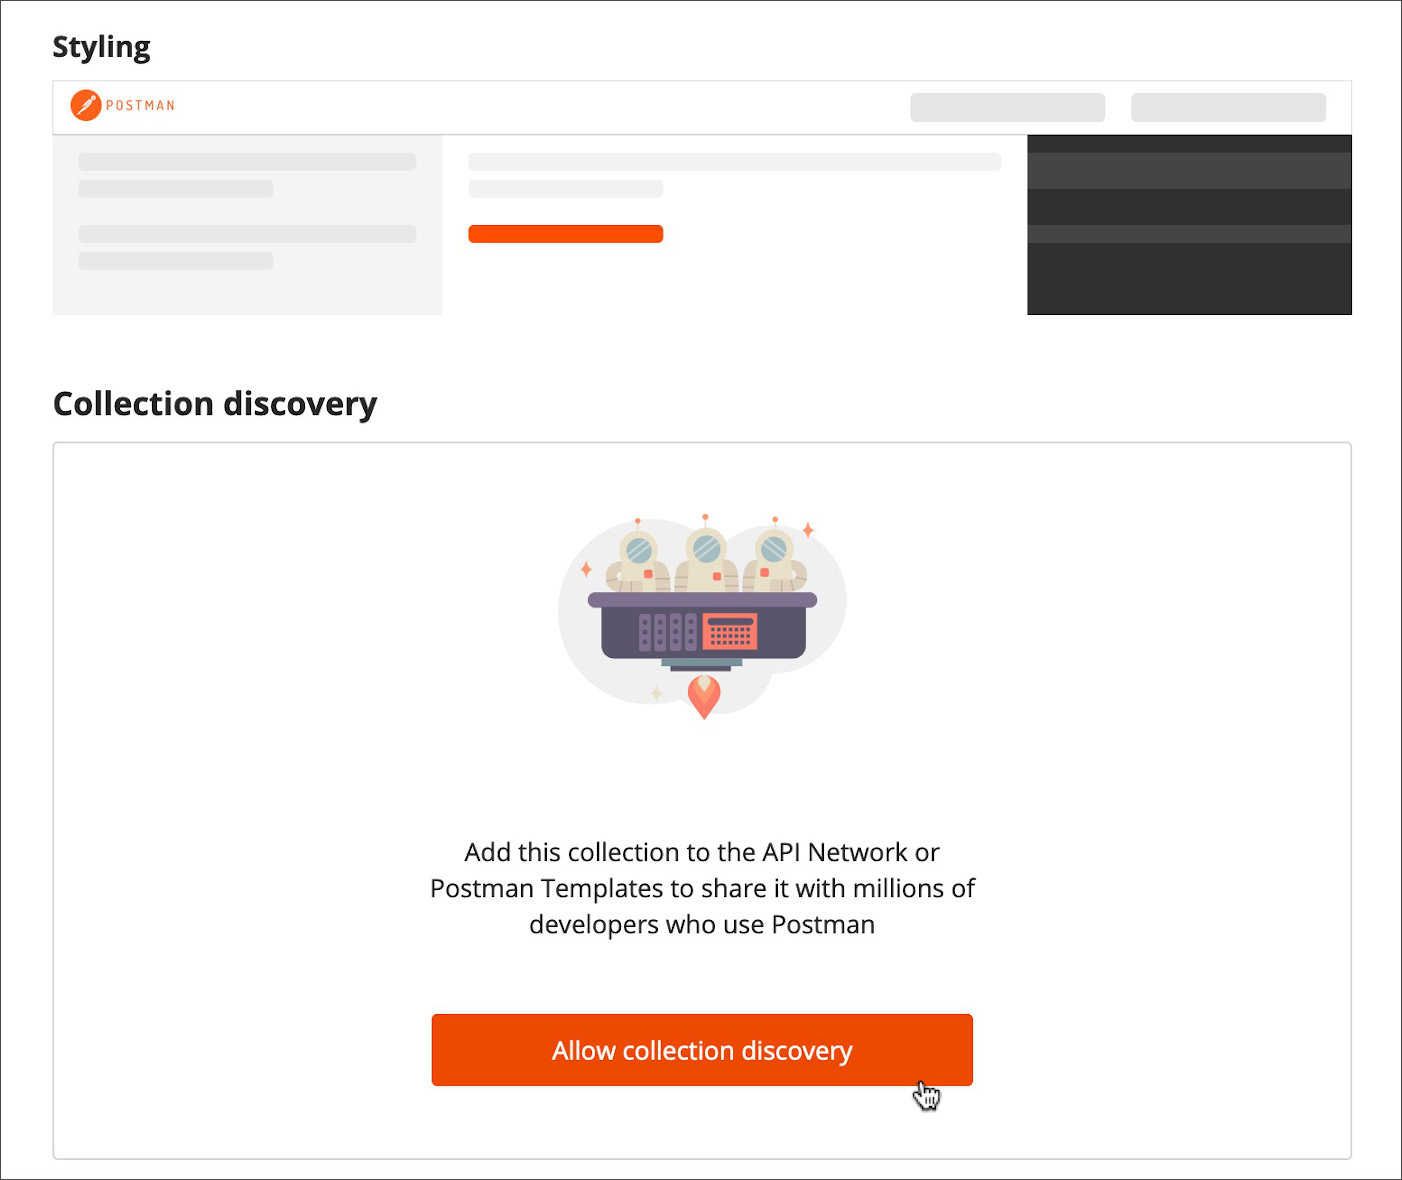The image size is (1402, 1180).
Task: Click the left astronaut in the illustration
Action: (638, 558)
